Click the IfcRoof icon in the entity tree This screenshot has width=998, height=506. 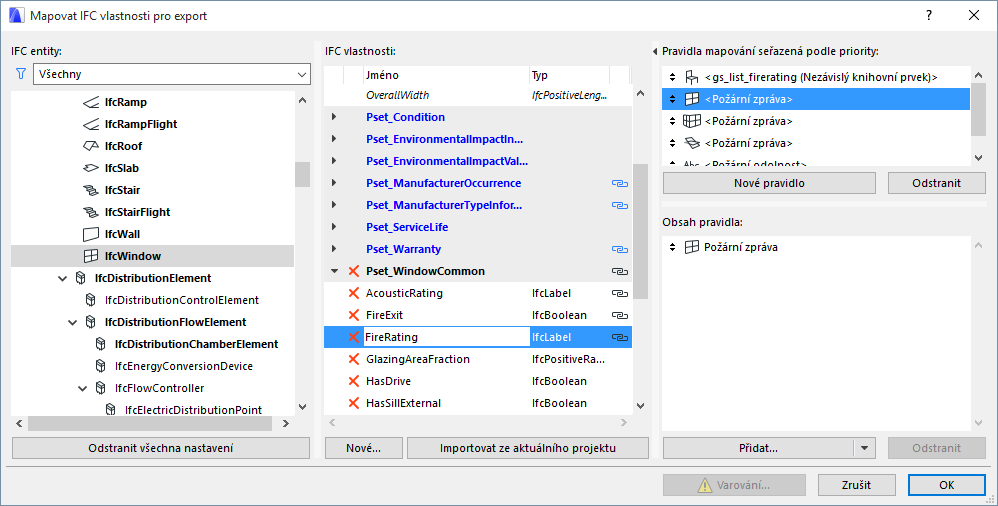coord(90,146)
